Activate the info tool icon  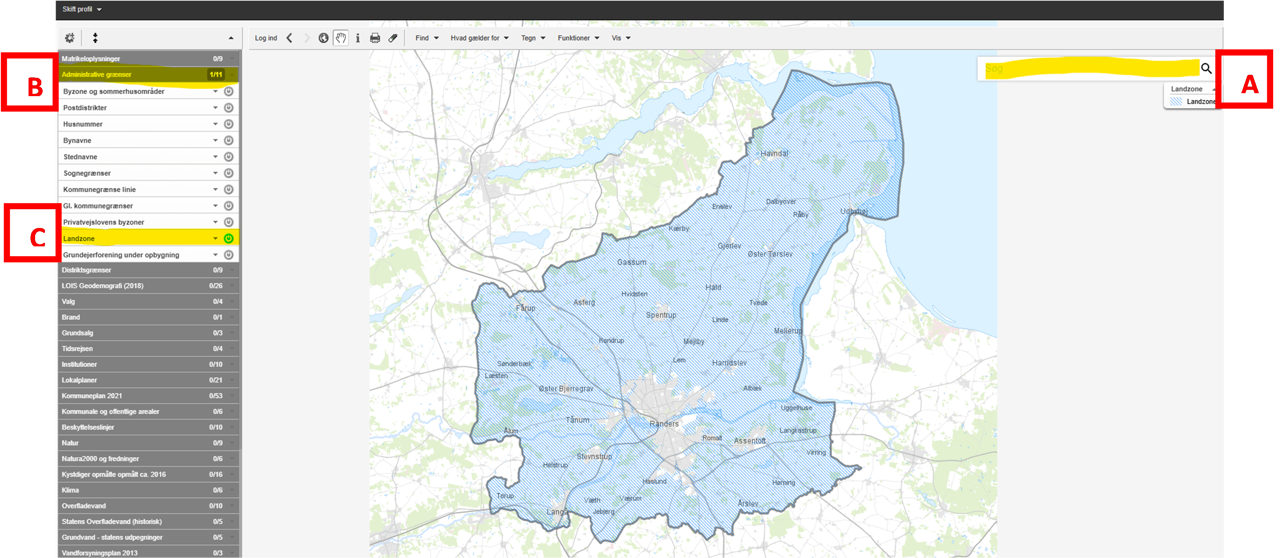tap(357, 38)
